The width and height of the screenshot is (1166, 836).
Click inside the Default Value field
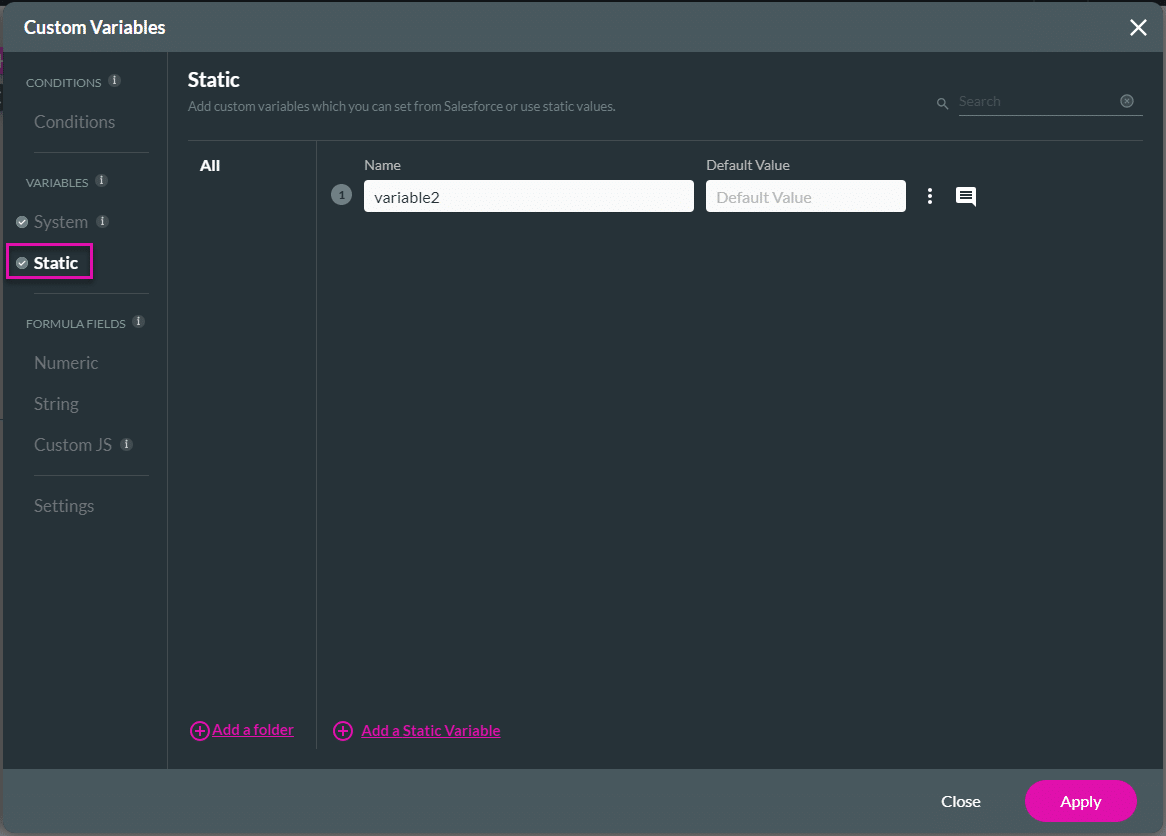(x=805, y=196)
